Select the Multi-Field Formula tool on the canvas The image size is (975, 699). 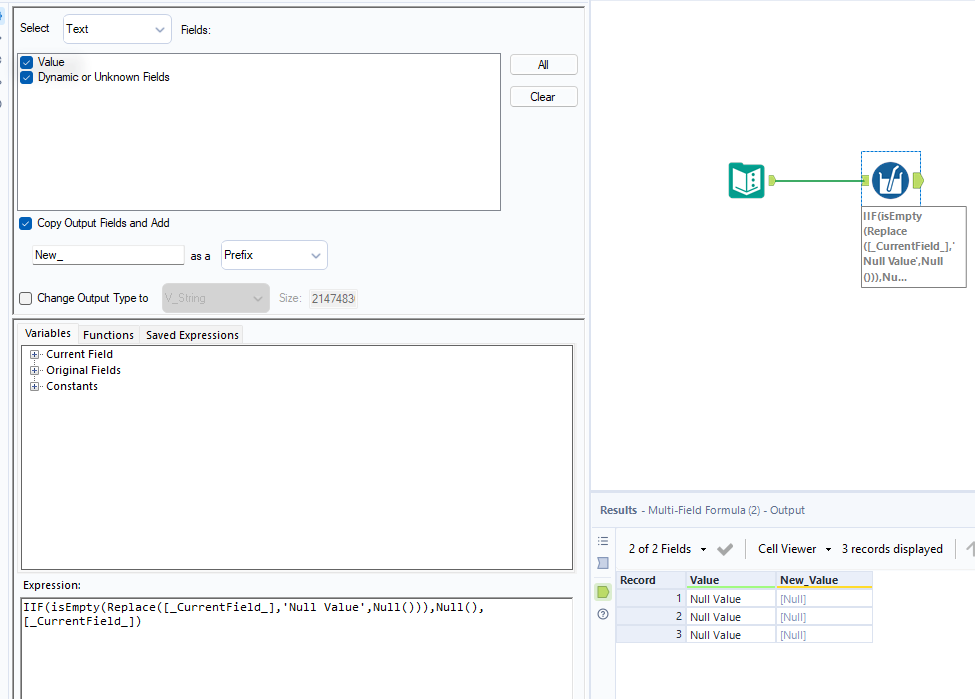click(890, 181)
